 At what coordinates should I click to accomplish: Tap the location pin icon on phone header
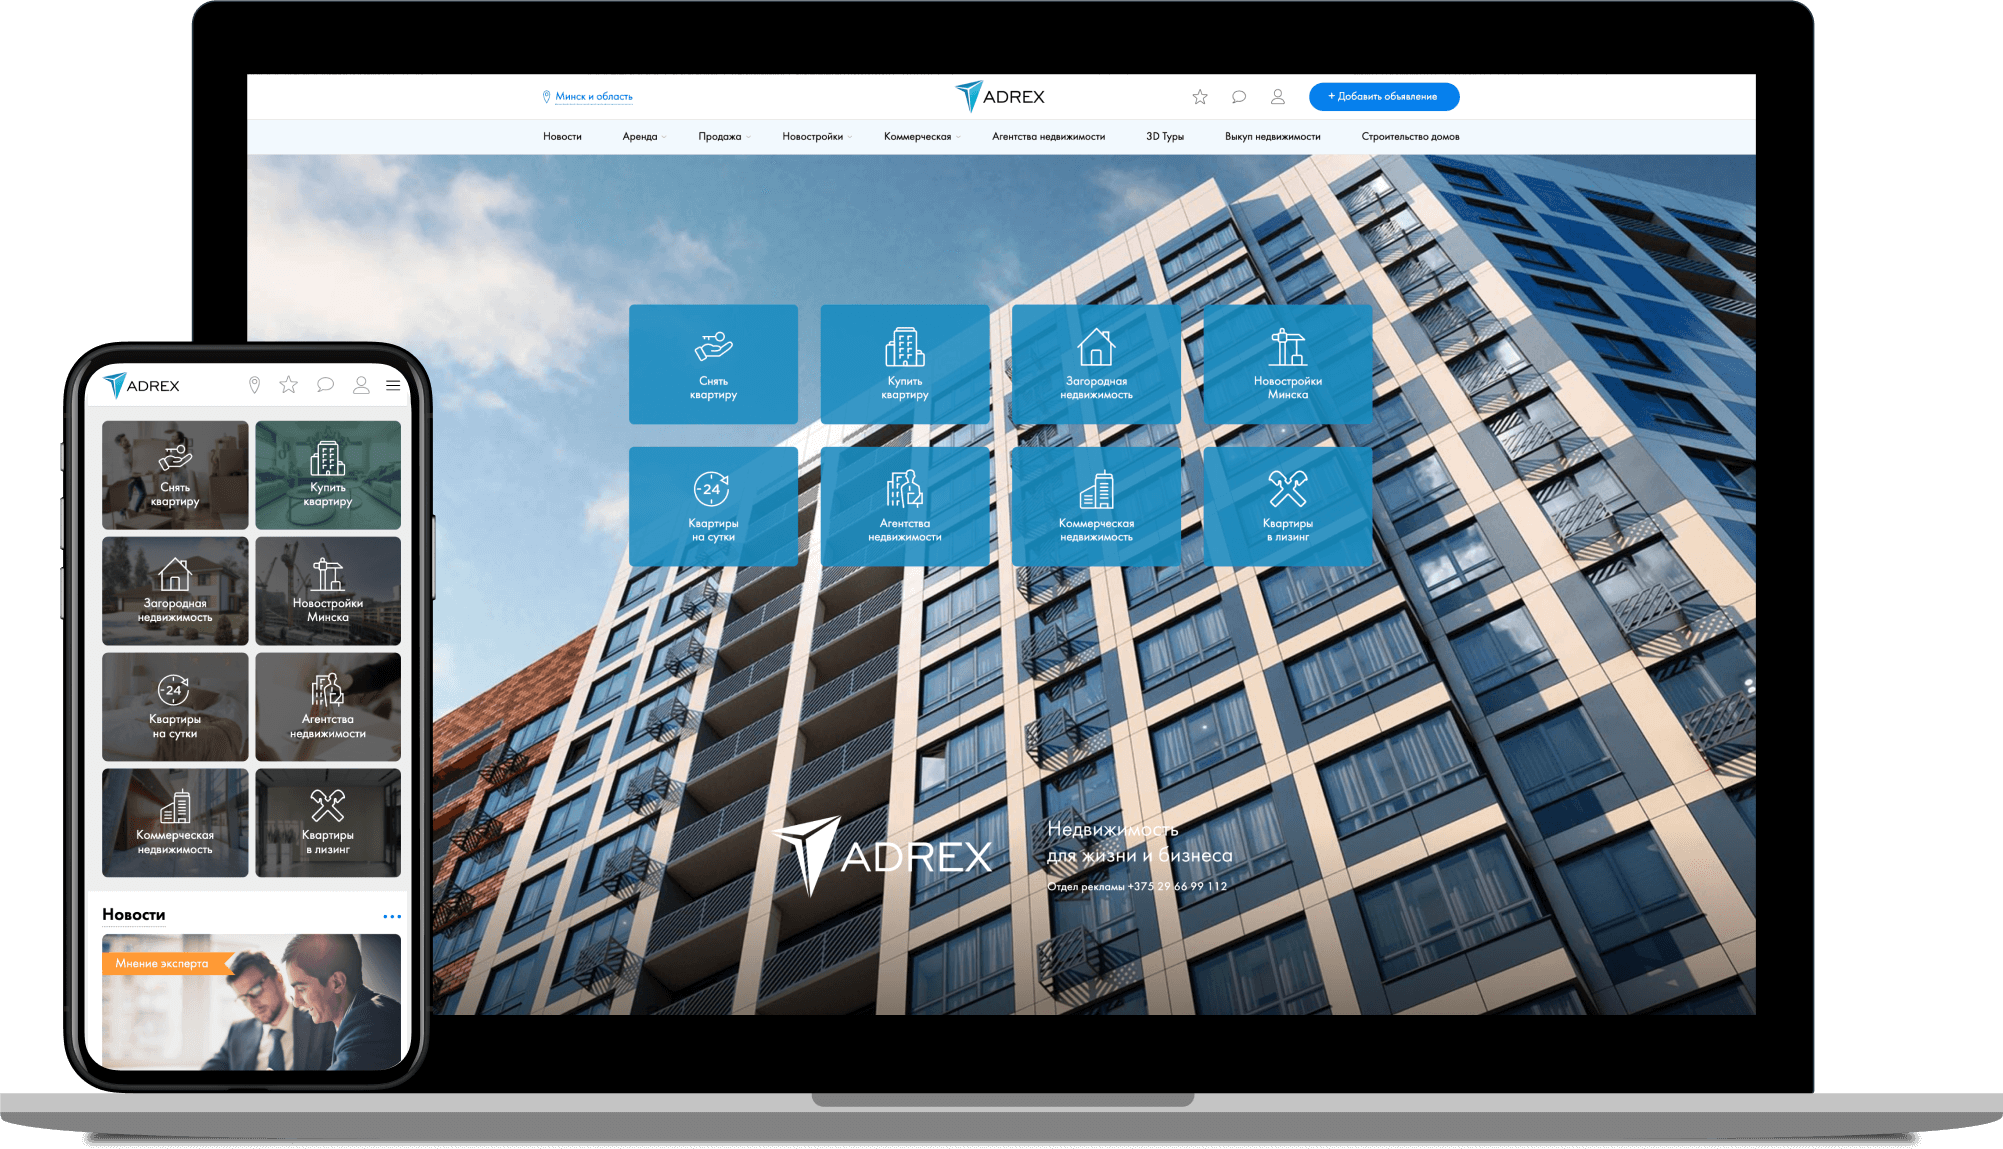click(255, 385)
